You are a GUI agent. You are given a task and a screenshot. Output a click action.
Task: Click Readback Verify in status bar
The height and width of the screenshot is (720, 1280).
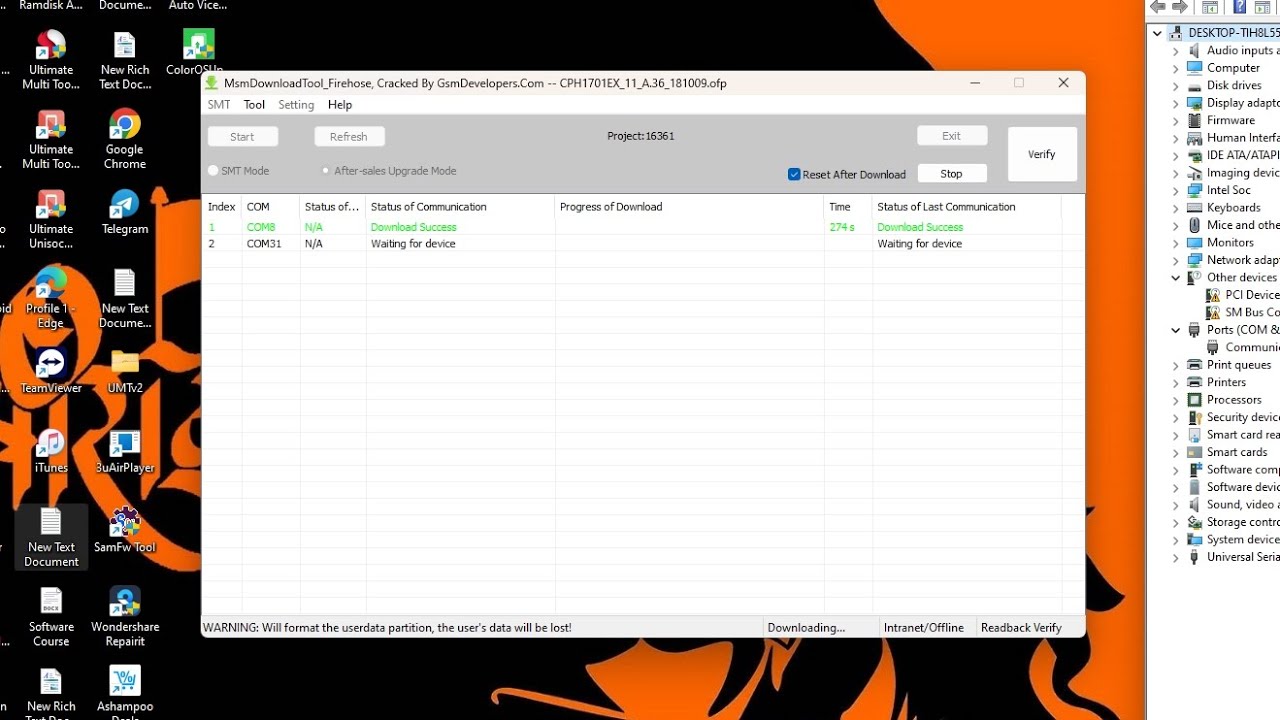[1021, 628]
